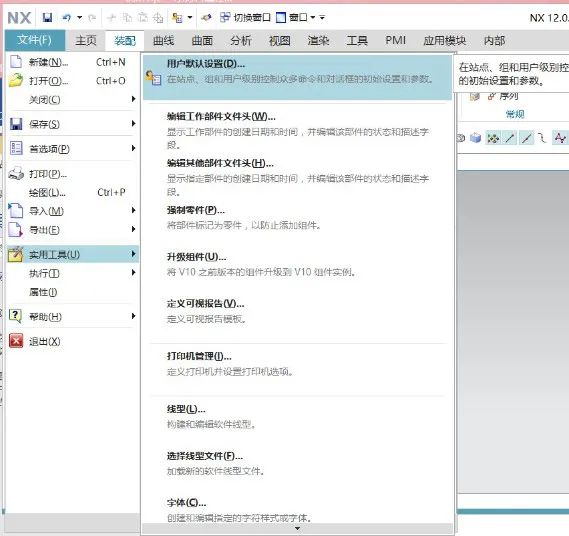This screenshot has width=569, height=536.
Task: Switch to the 分析 analysis tab
Action: point(241,40)
